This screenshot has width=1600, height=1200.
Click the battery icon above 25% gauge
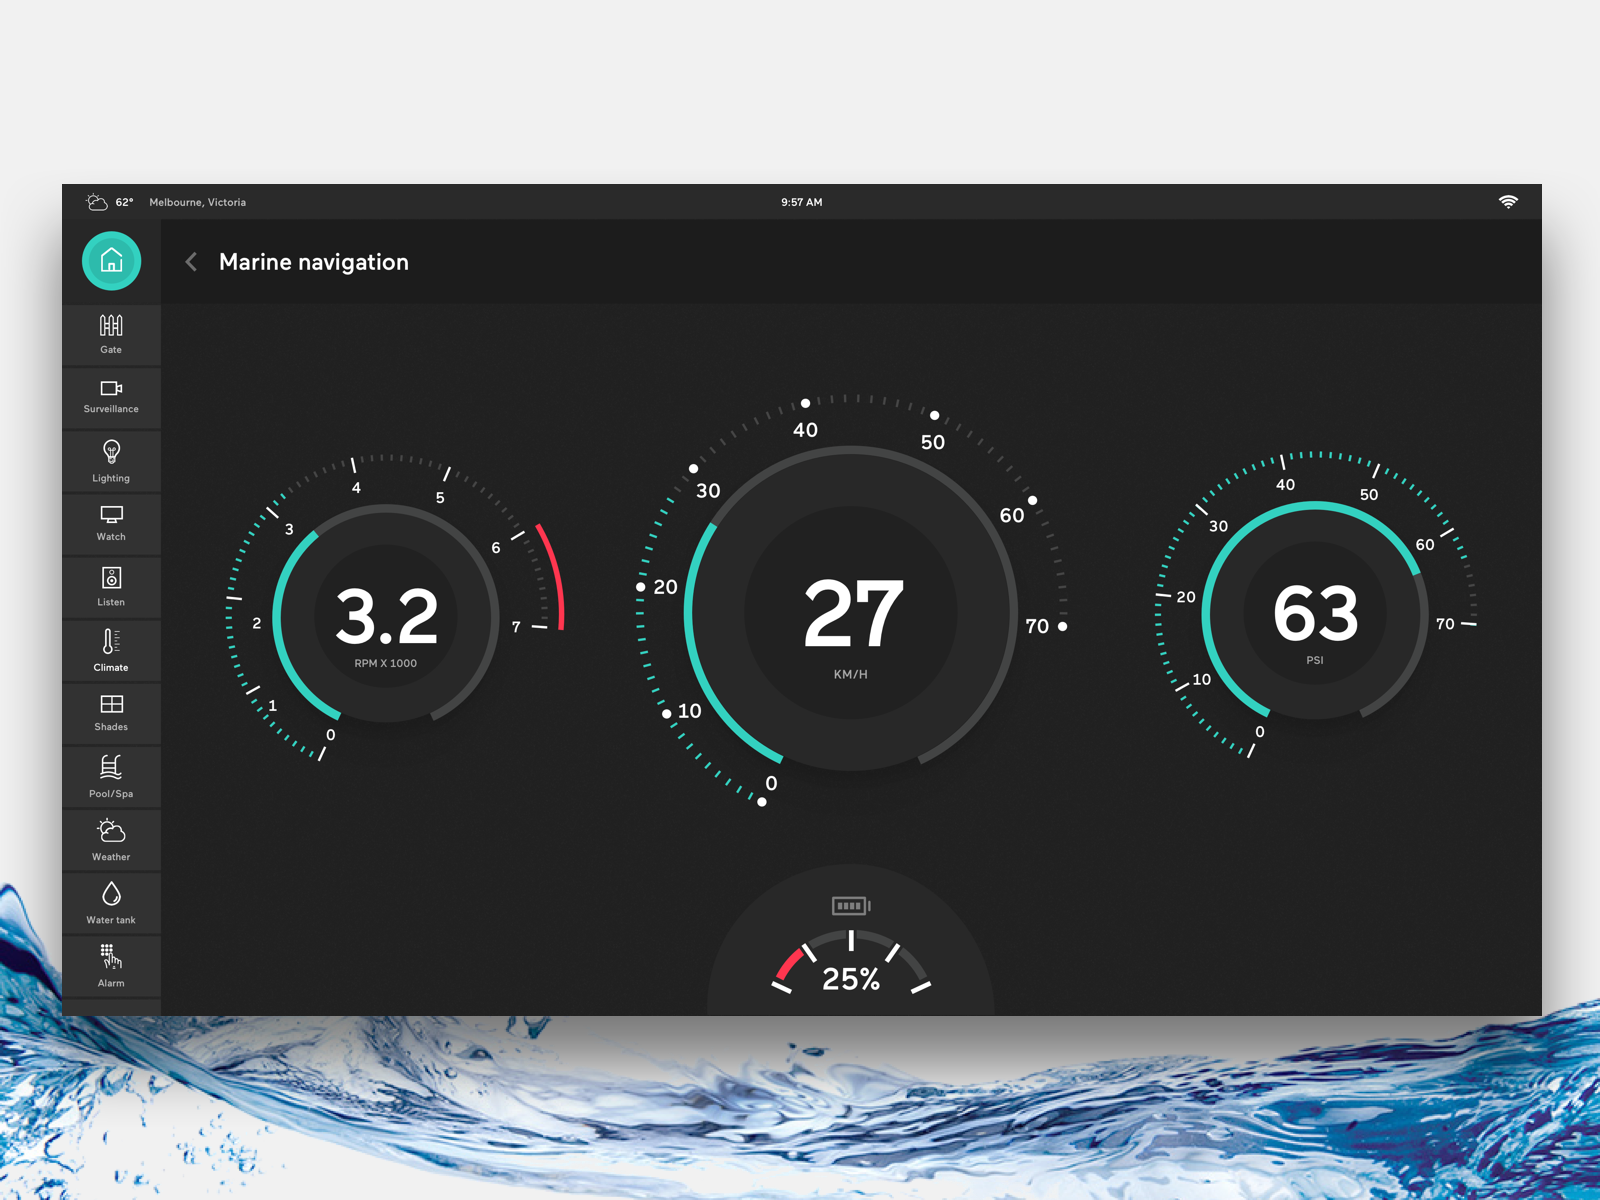coord(851,905)
